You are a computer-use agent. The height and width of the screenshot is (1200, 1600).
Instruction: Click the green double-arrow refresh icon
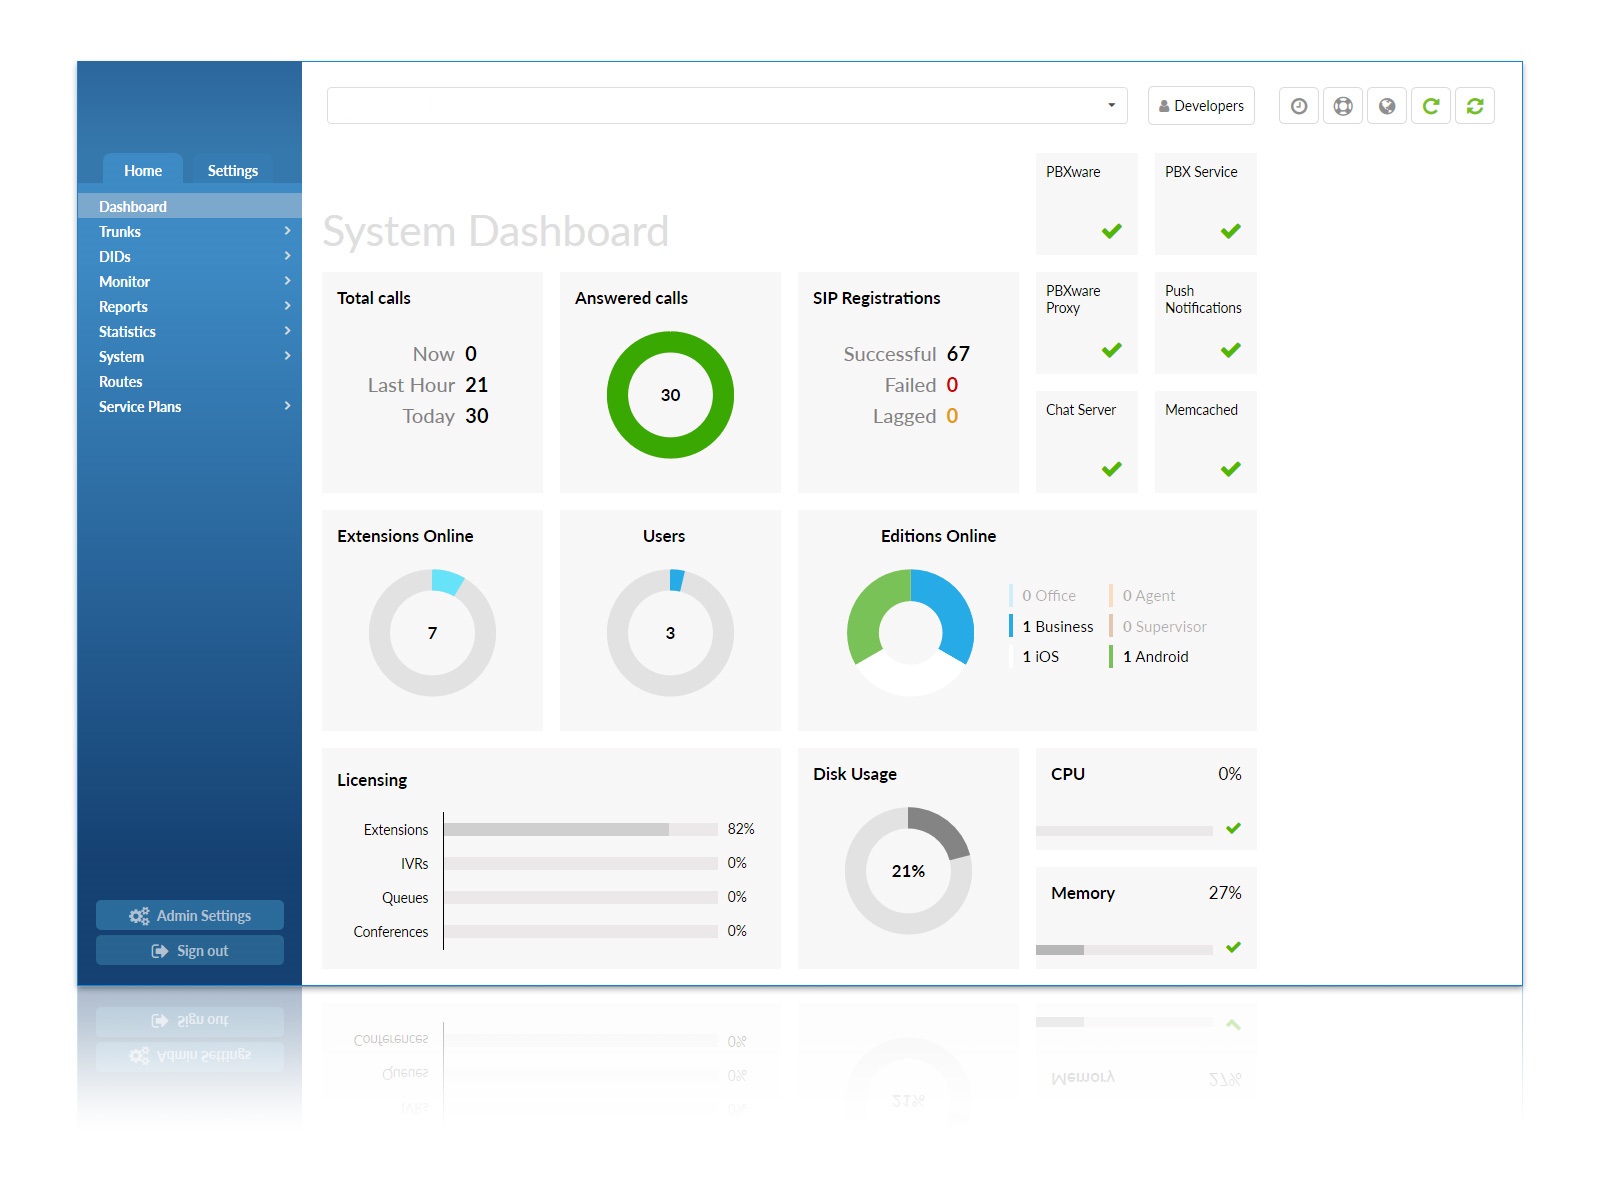pyautogui.click(x=1474, y=106)
